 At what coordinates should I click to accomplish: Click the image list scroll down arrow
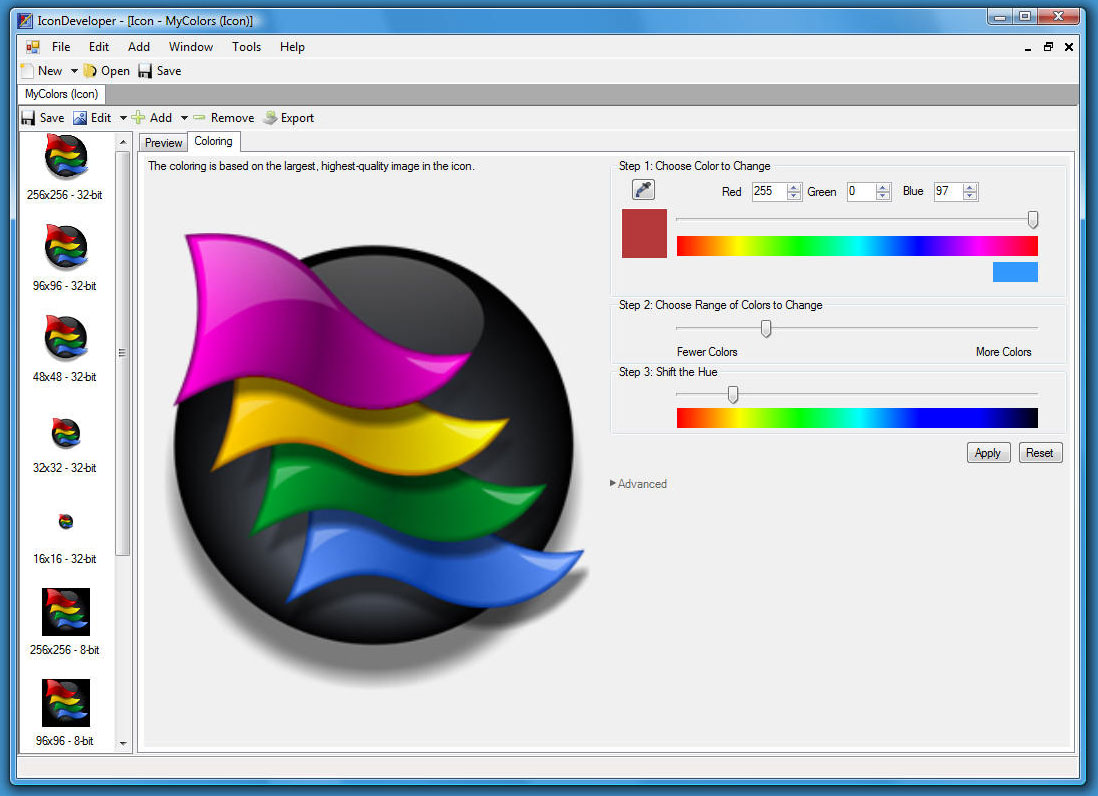(123, 743)
